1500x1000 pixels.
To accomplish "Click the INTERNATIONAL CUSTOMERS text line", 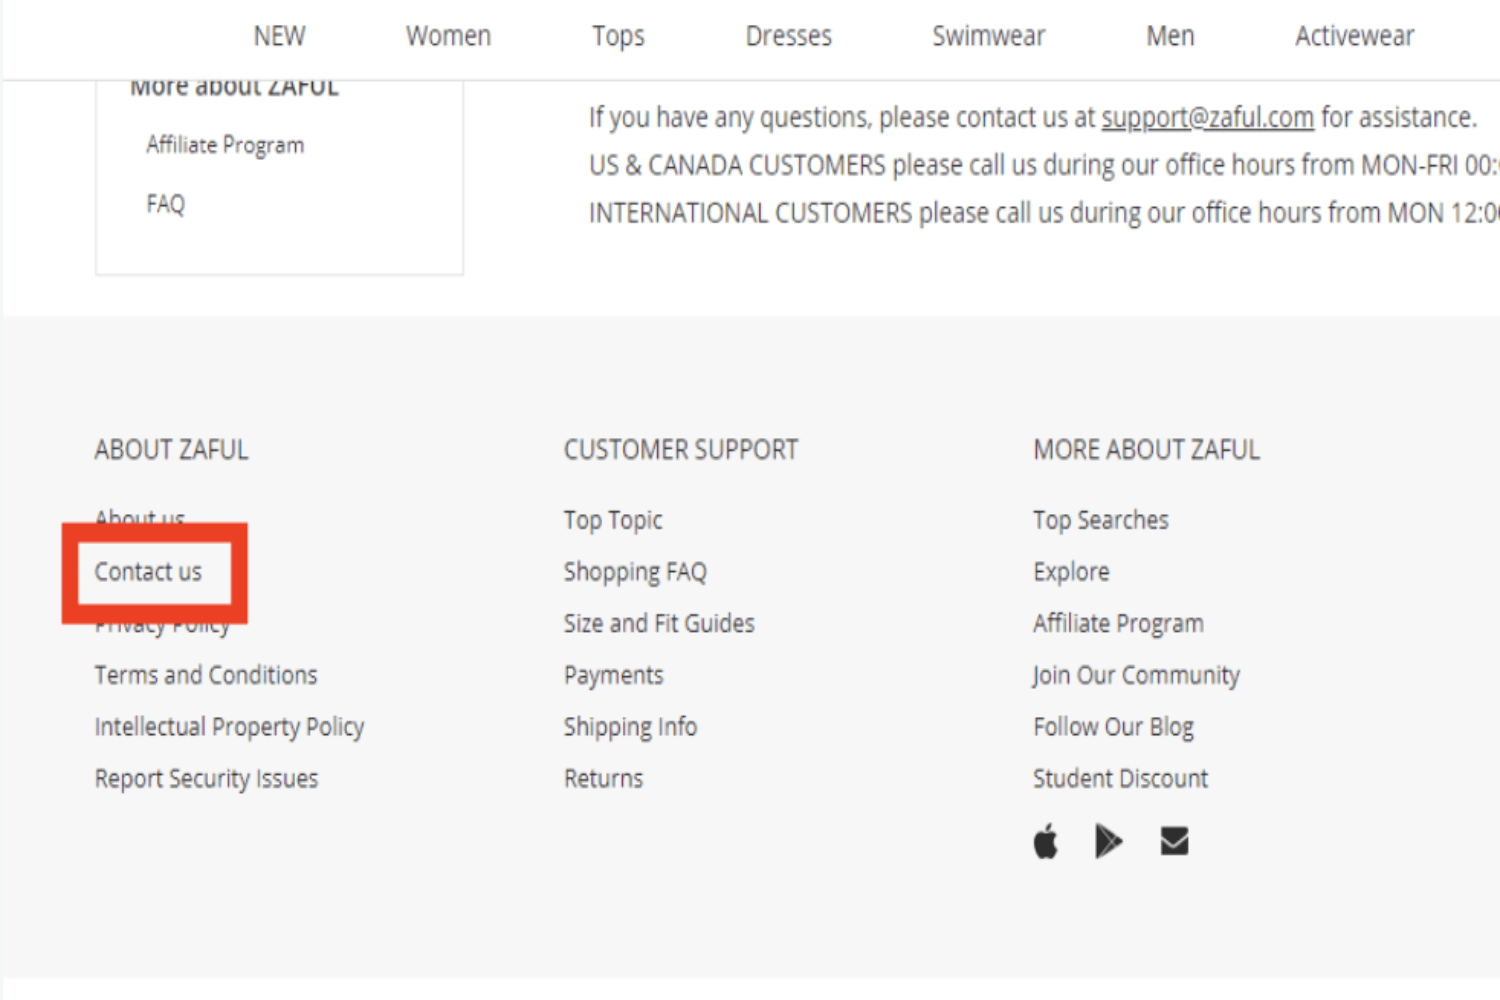I will (x=1044, y=213).
